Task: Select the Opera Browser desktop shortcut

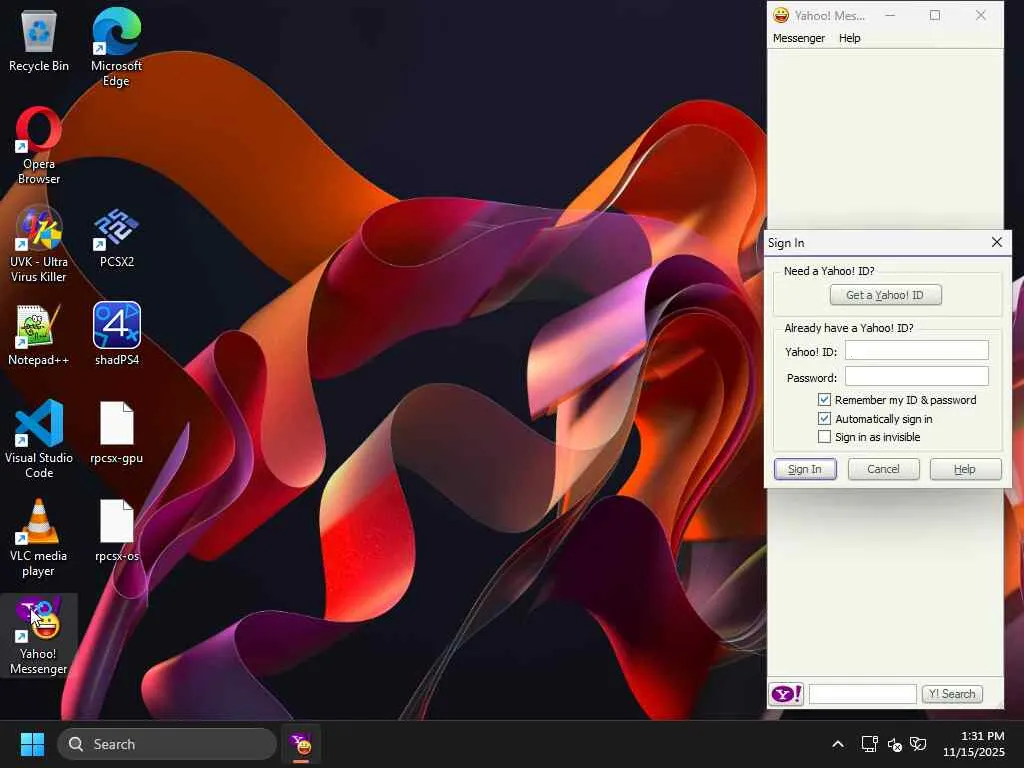Action: click(39, 145)
